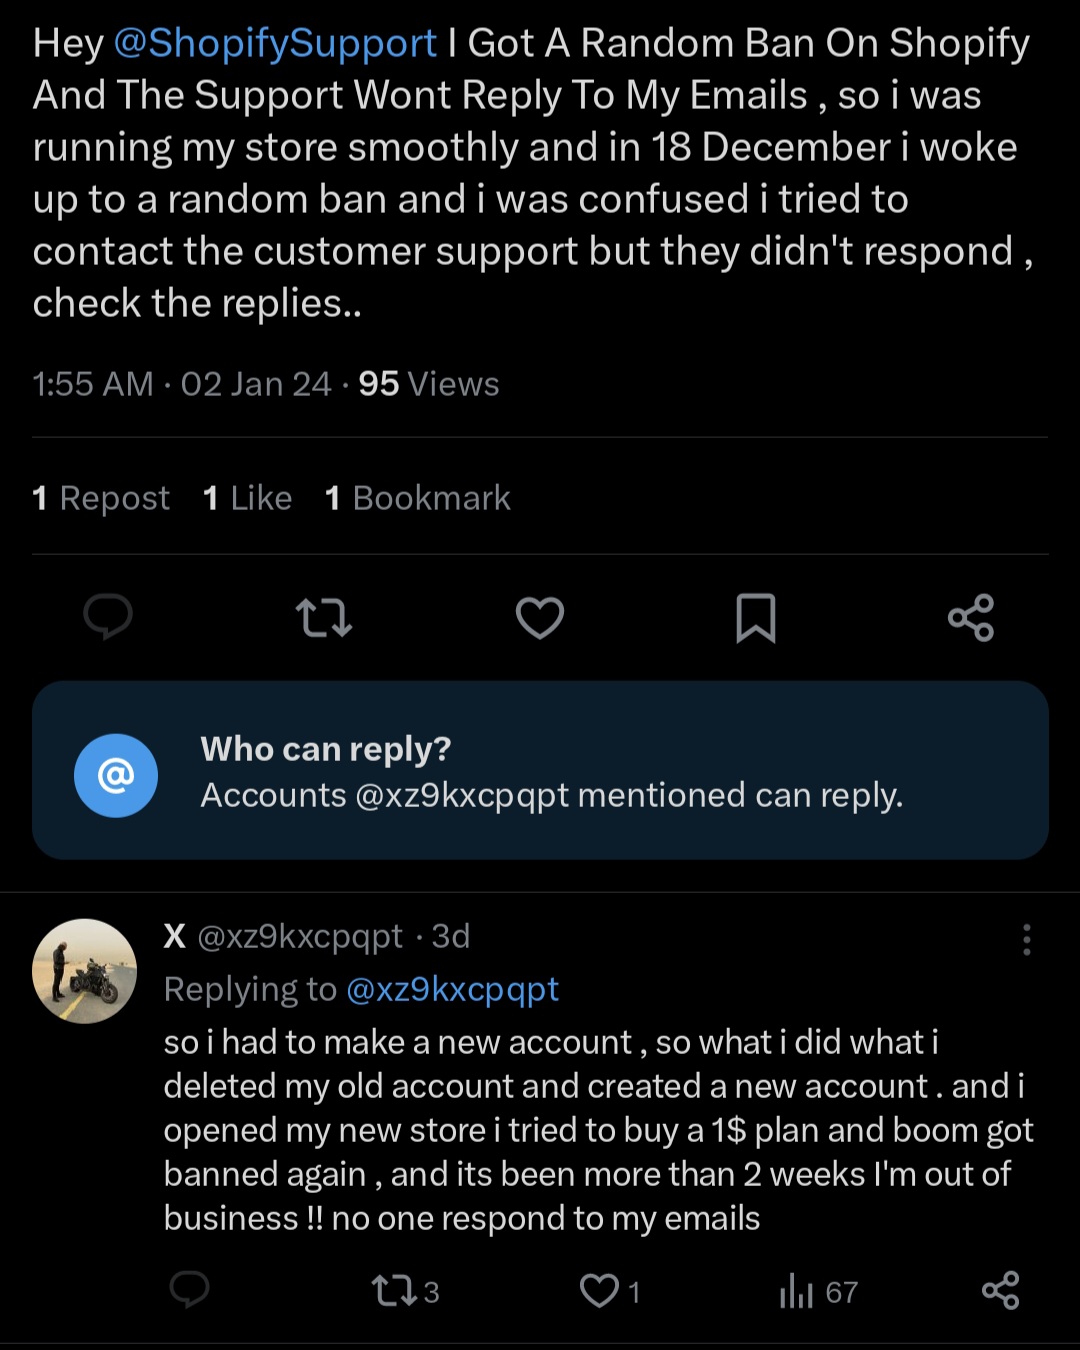The height and width of the screenshot is (1350, 1080).
Task: Like the reply tweet with 1 like
Action: (x=609, y=1291)
